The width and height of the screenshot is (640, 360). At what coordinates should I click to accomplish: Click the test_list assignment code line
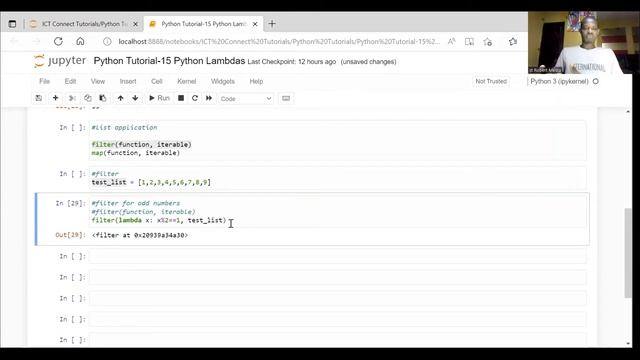pos(151,182)
